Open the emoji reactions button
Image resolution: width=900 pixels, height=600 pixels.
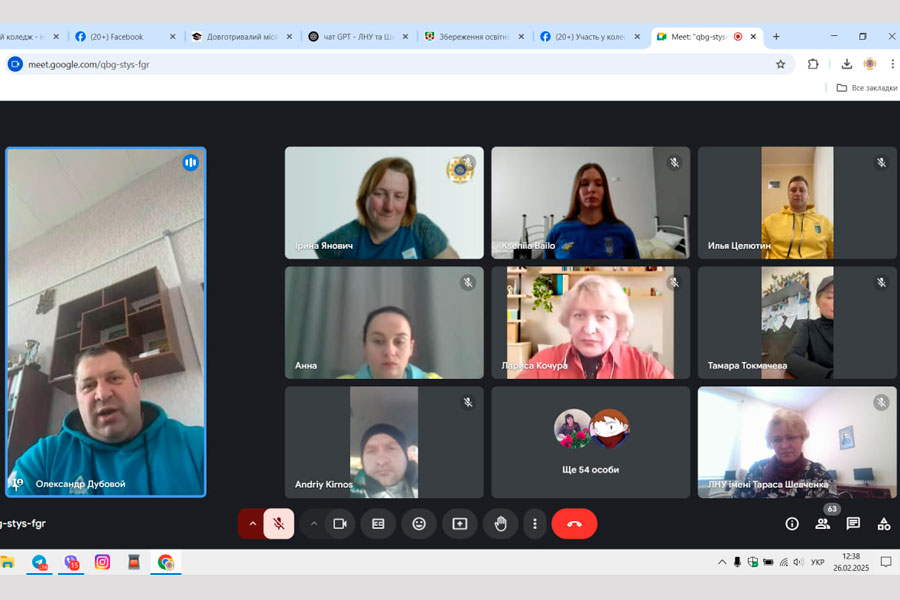click(x=419, y=524)
